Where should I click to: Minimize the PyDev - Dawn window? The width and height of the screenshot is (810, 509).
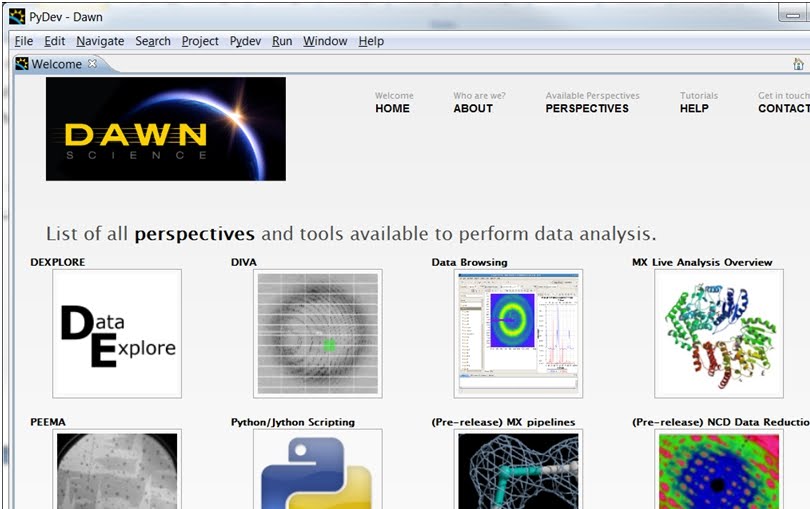click(x=793, y=16)
